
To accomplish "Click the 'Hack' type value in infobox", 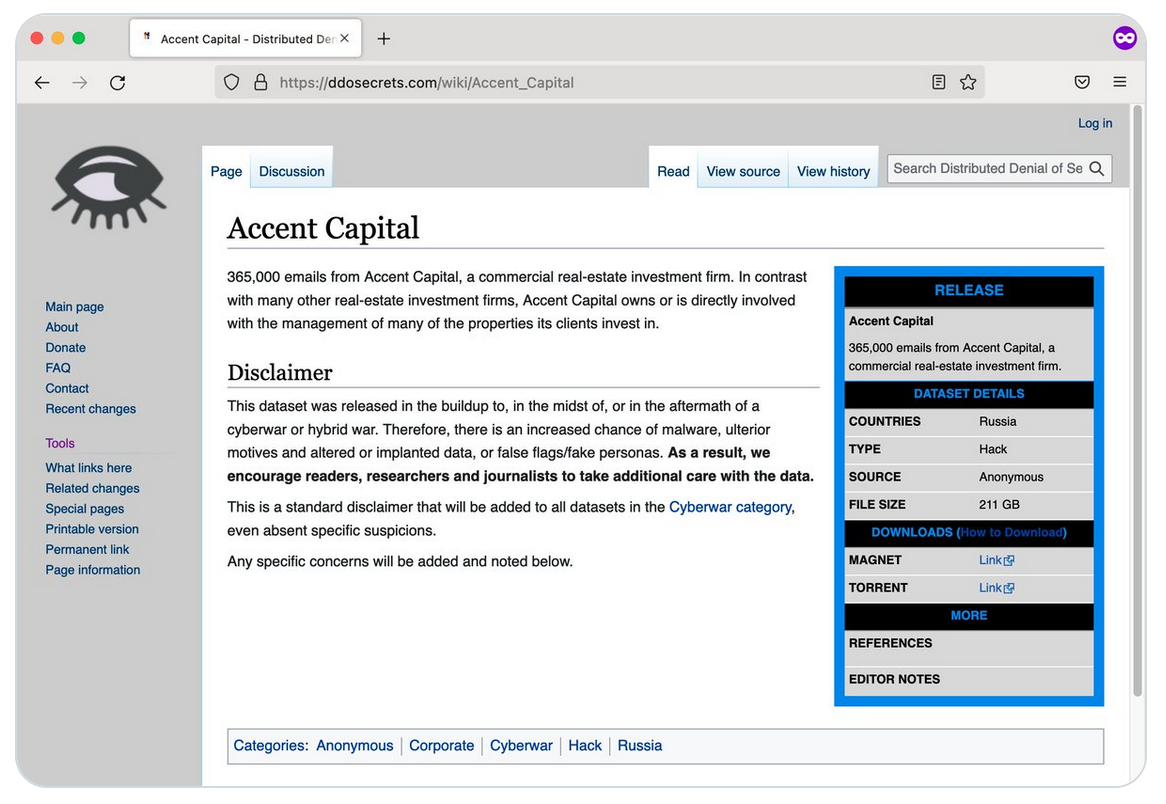I will (993, 449).
